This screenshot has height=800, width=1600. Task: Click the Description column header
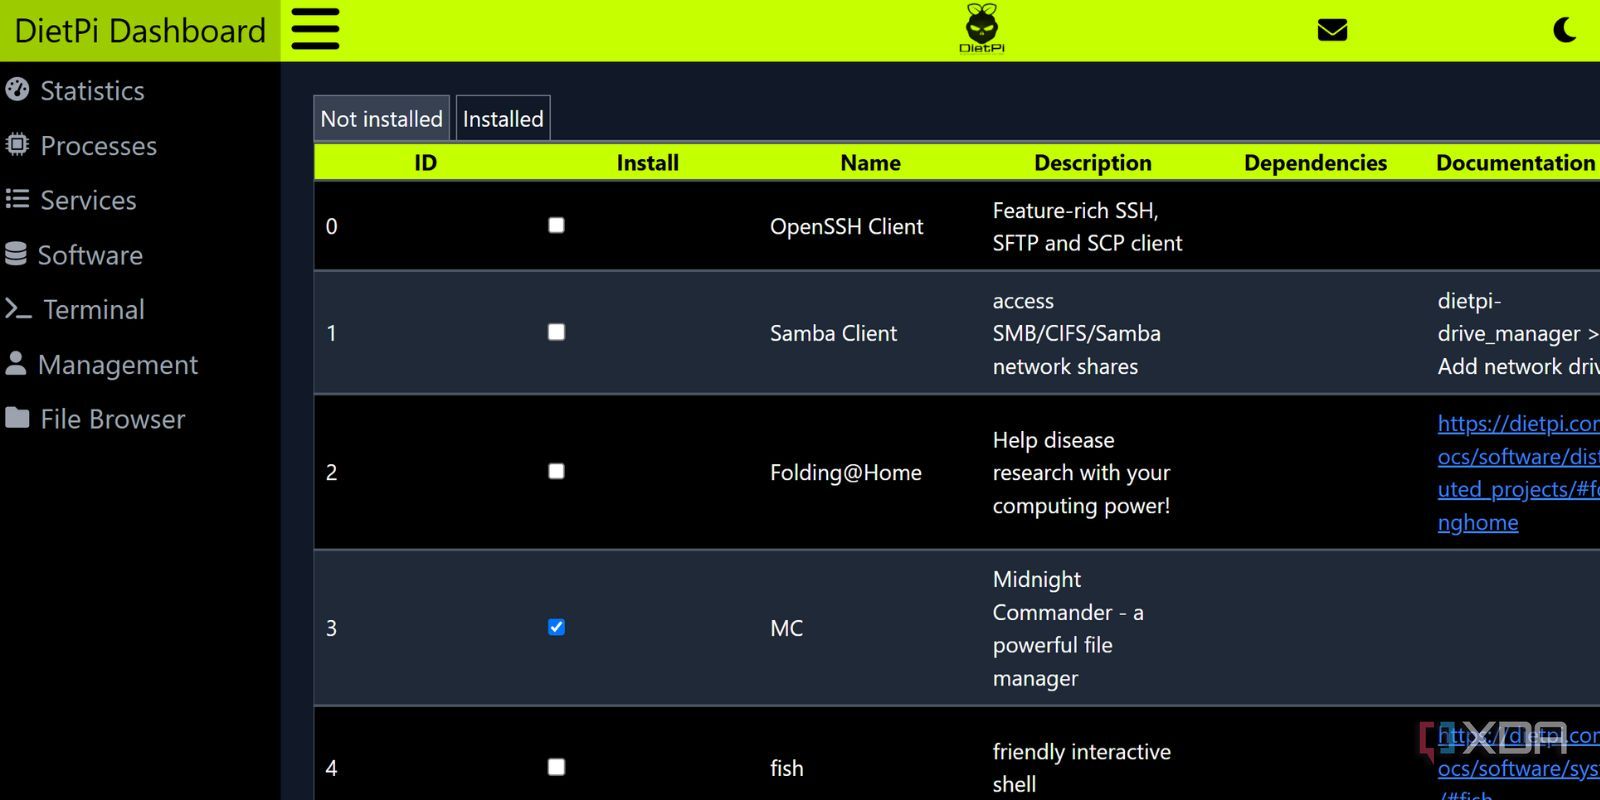click(x=1093, y=163)
